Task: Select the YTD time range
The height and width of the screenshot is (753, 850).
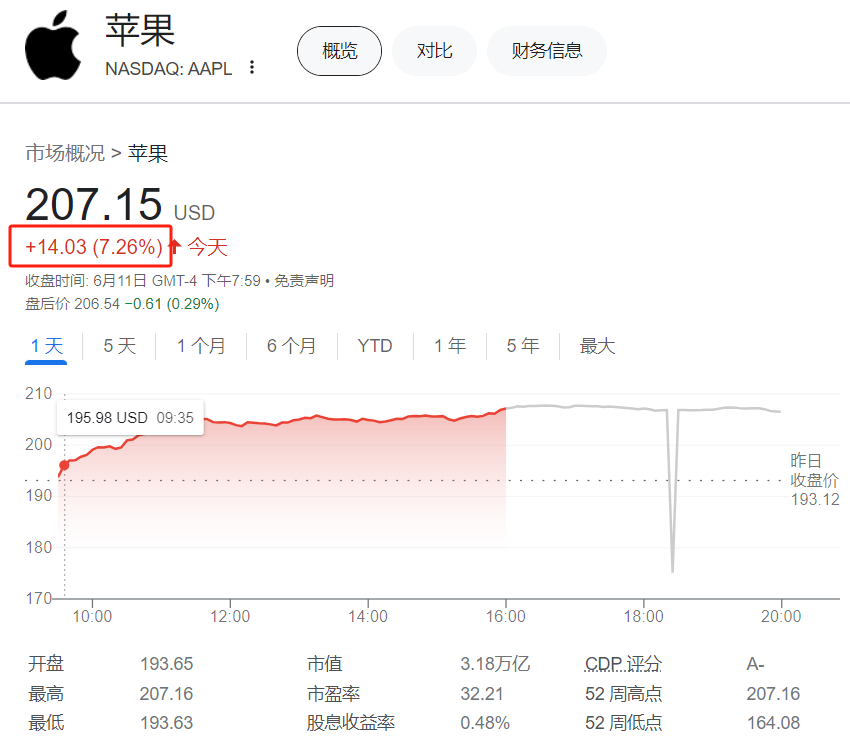Action: (x=374, y=345)
